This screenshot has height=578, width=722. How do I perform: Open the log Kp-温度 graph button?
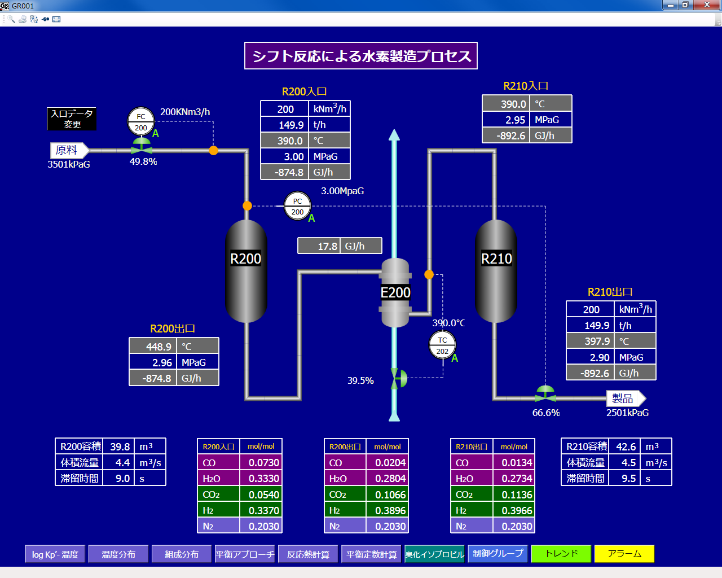click(54, 553)
